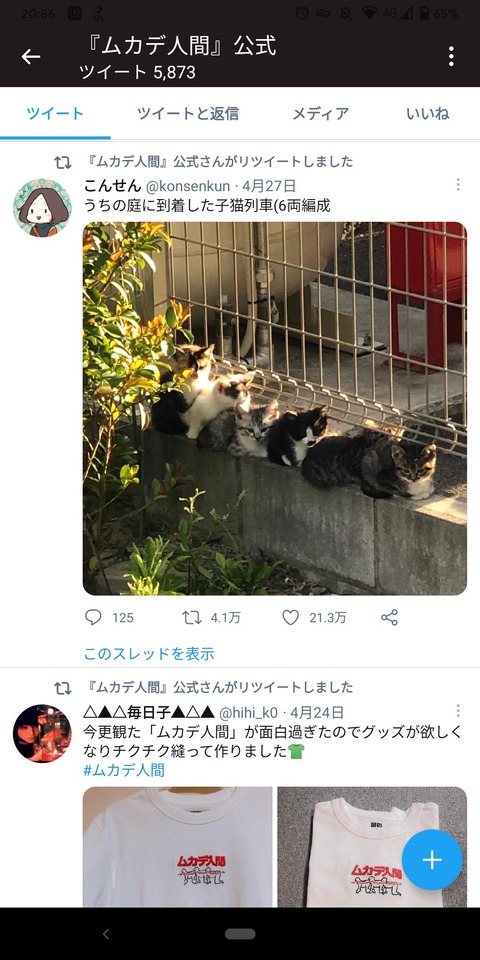Open hihi_k0's profile avatar
This screenshot has width=480, height=960.
coord(42,733)
